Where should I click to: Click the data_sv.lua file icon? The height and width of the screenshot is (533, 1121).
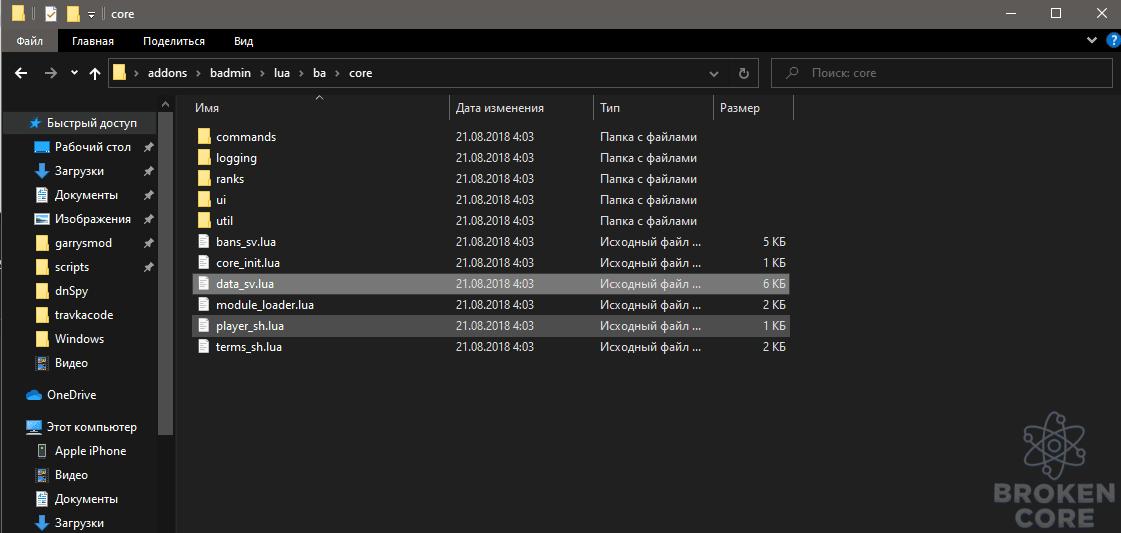coord(204,284)
